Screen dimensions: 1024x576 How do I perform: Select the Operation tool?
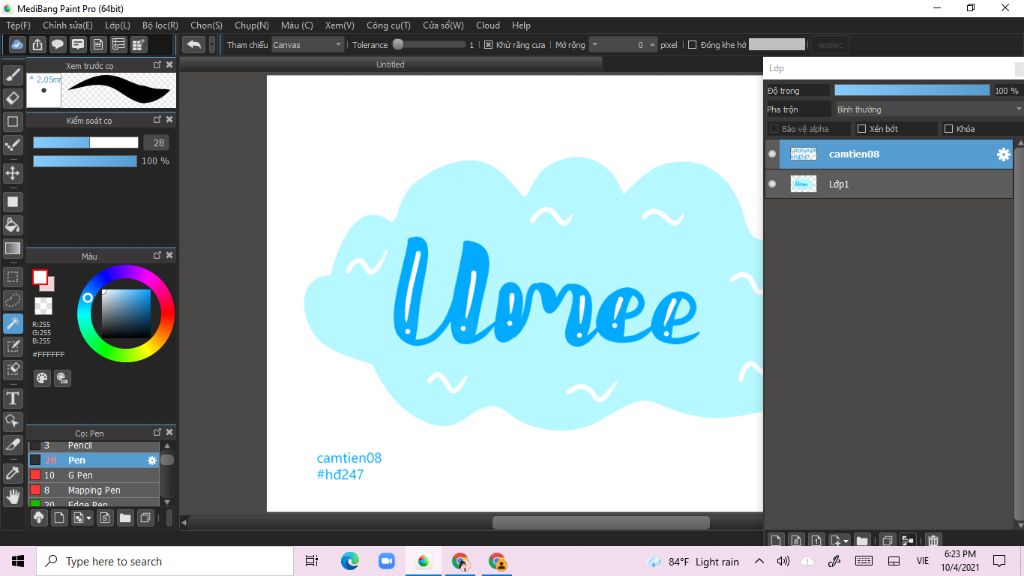(12, 421)
